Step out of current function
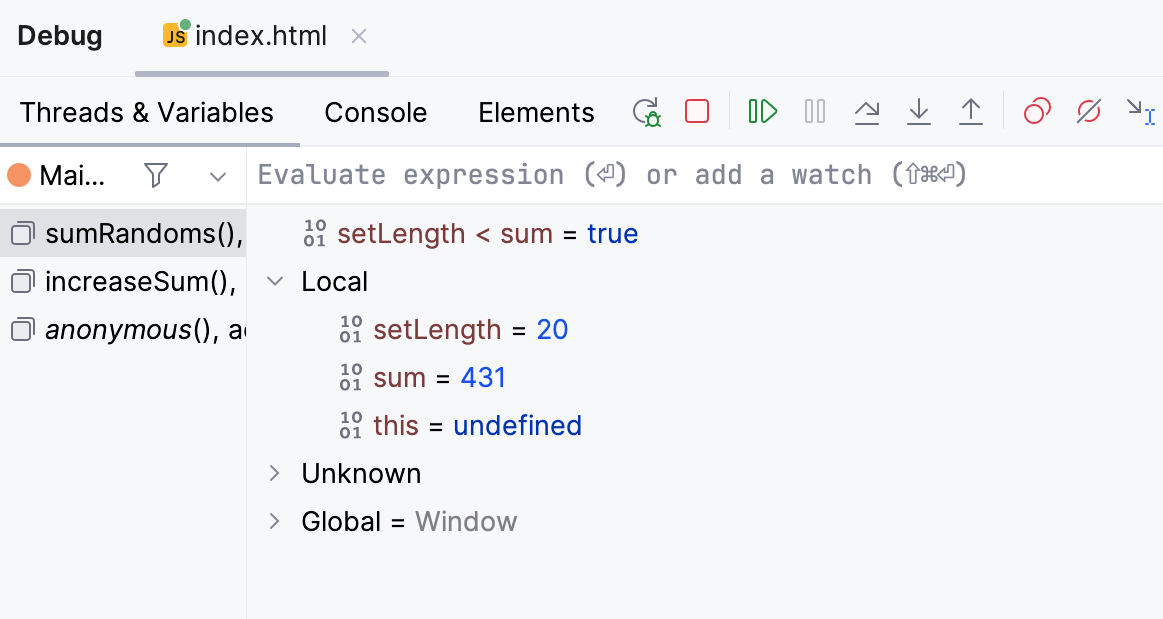Screen dimensions: 1163x619 (x=971, y=111)
